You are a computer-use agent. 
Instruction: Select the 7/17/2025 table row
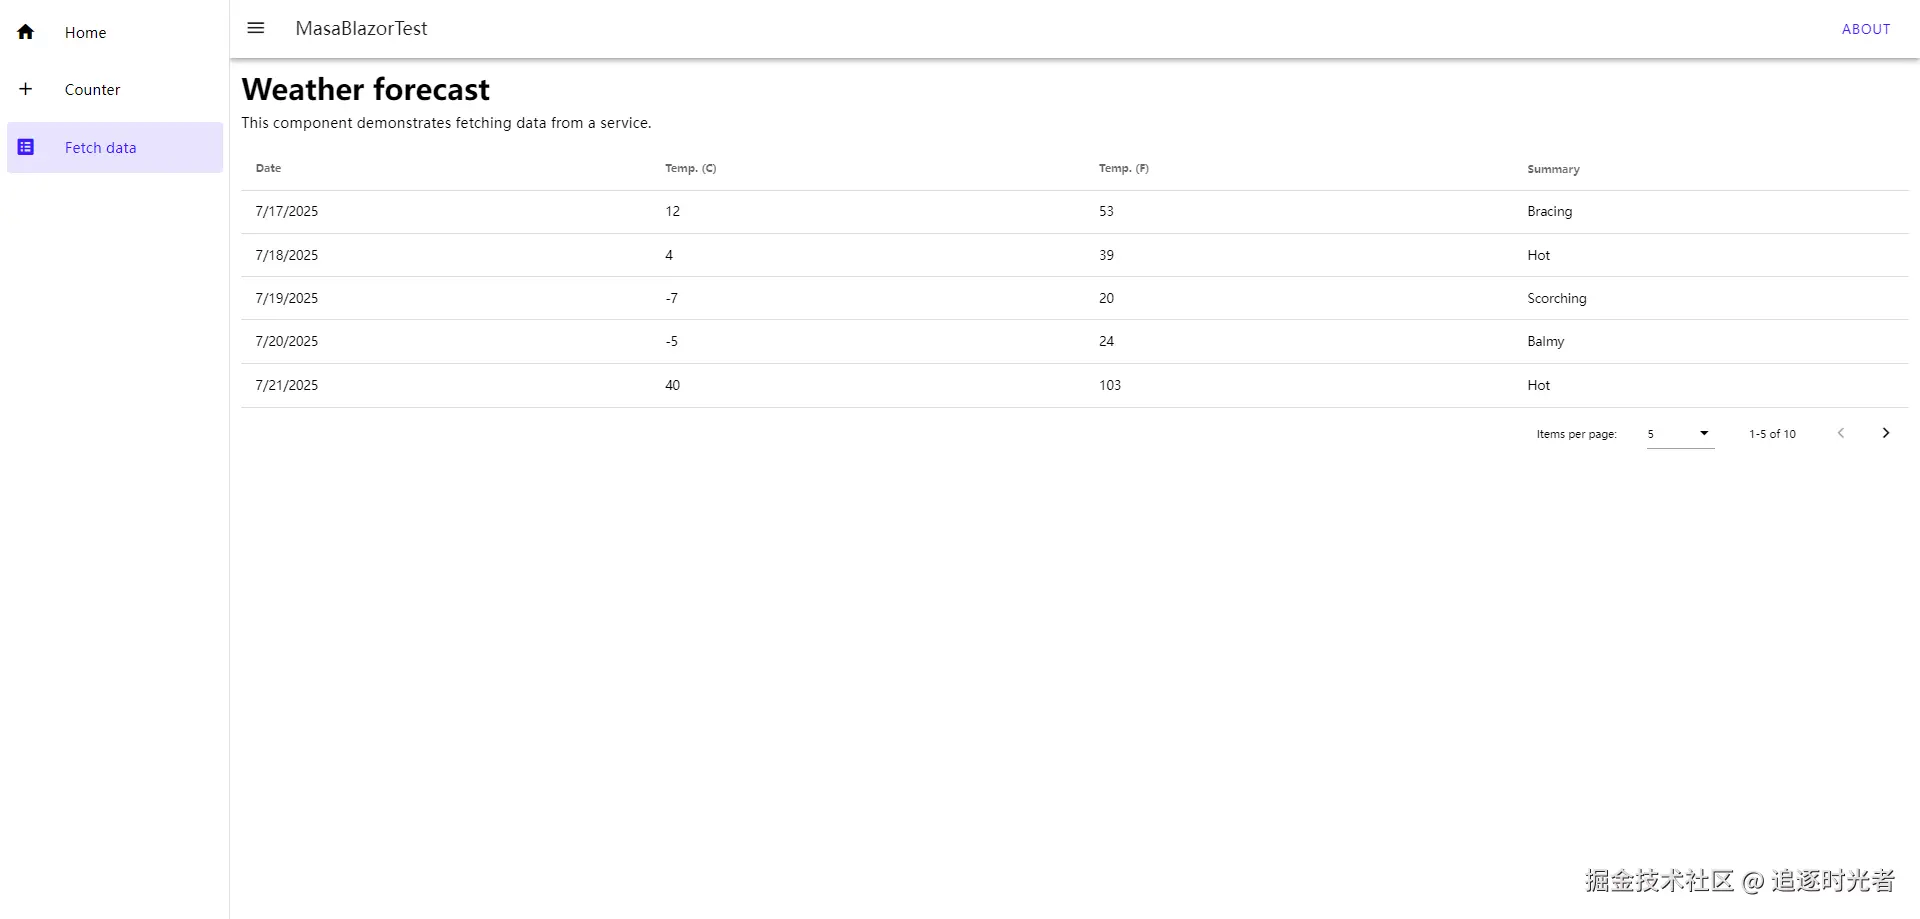(x=287, y=212)
